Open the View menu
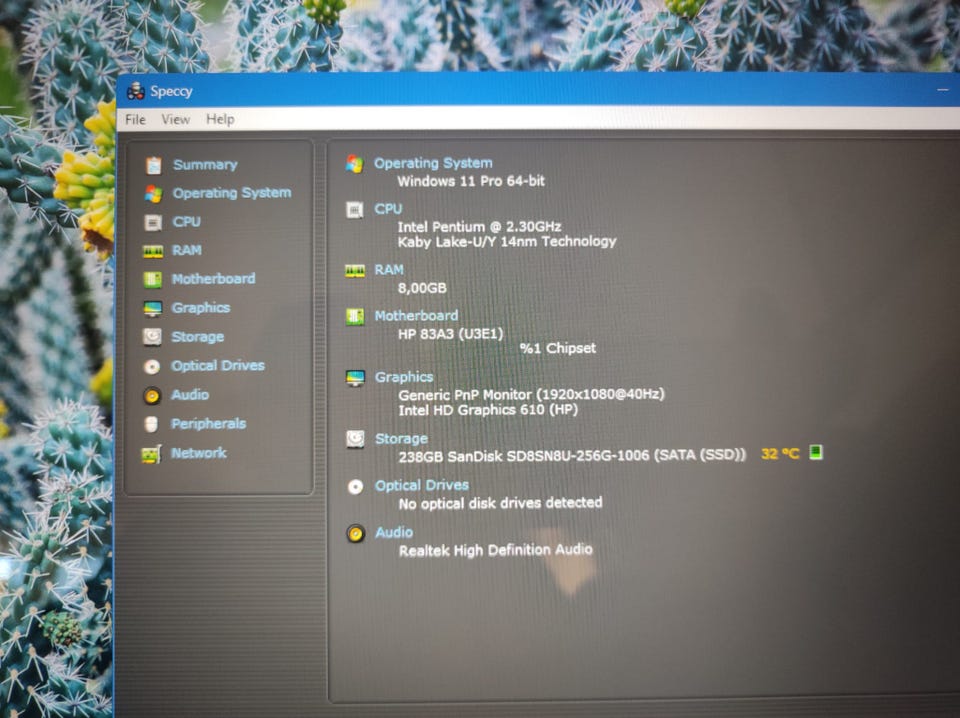 pyautogui.click(x=176, y=119)
